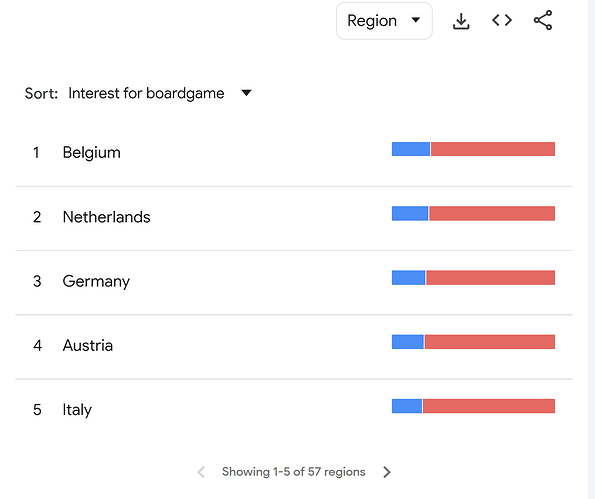Image resolution: width=595 pixels, height=499 pixels.
Task: Click Belgium's red interest bar
Action: point(493,149)
